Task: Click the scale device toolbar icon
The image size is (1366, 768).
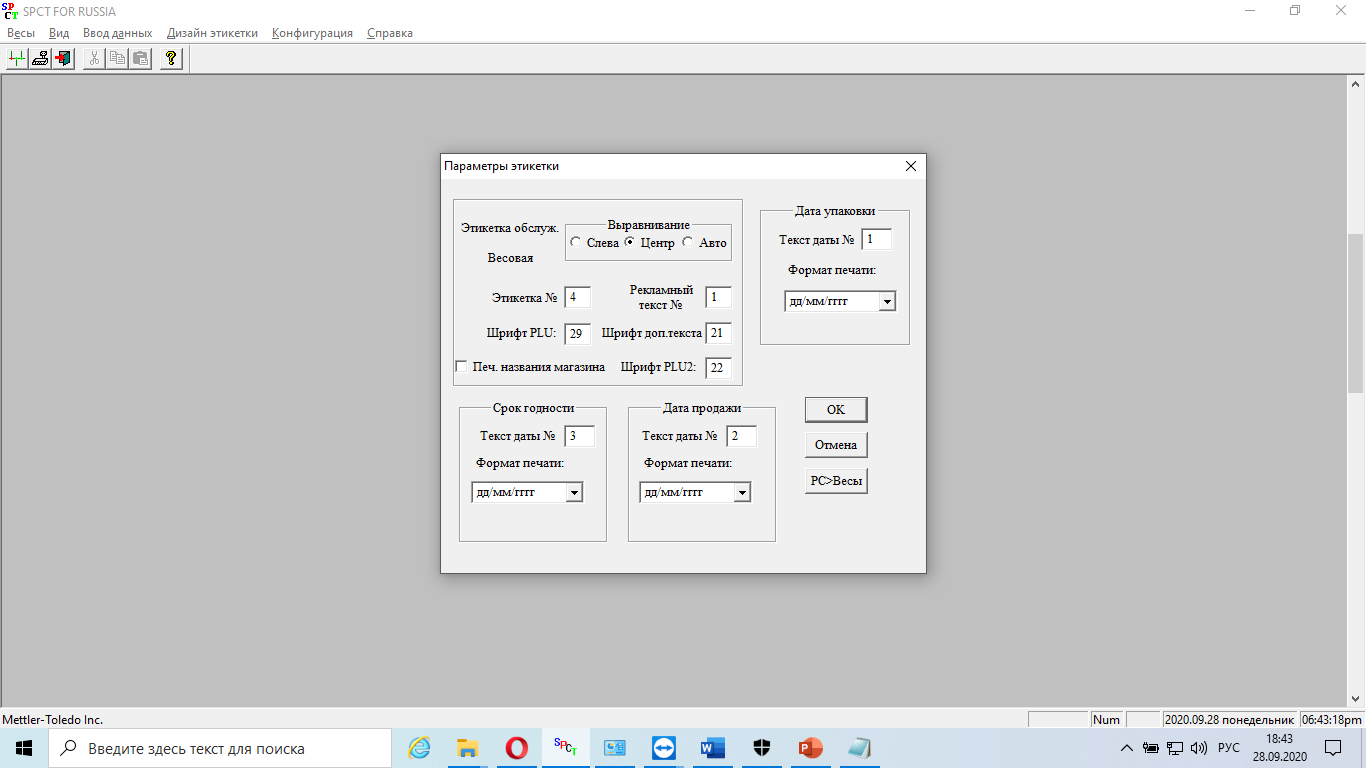Action: (x=40, y=59)
